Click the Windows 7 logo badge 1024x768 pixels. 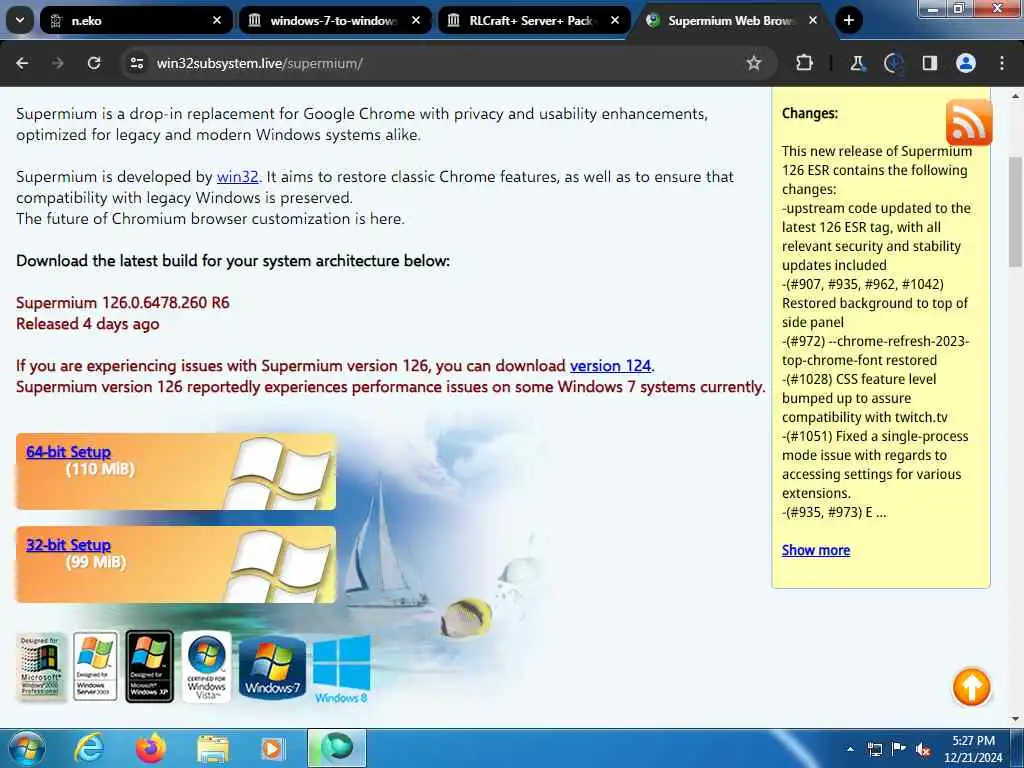pyautogui.click(x=272, y=668)
